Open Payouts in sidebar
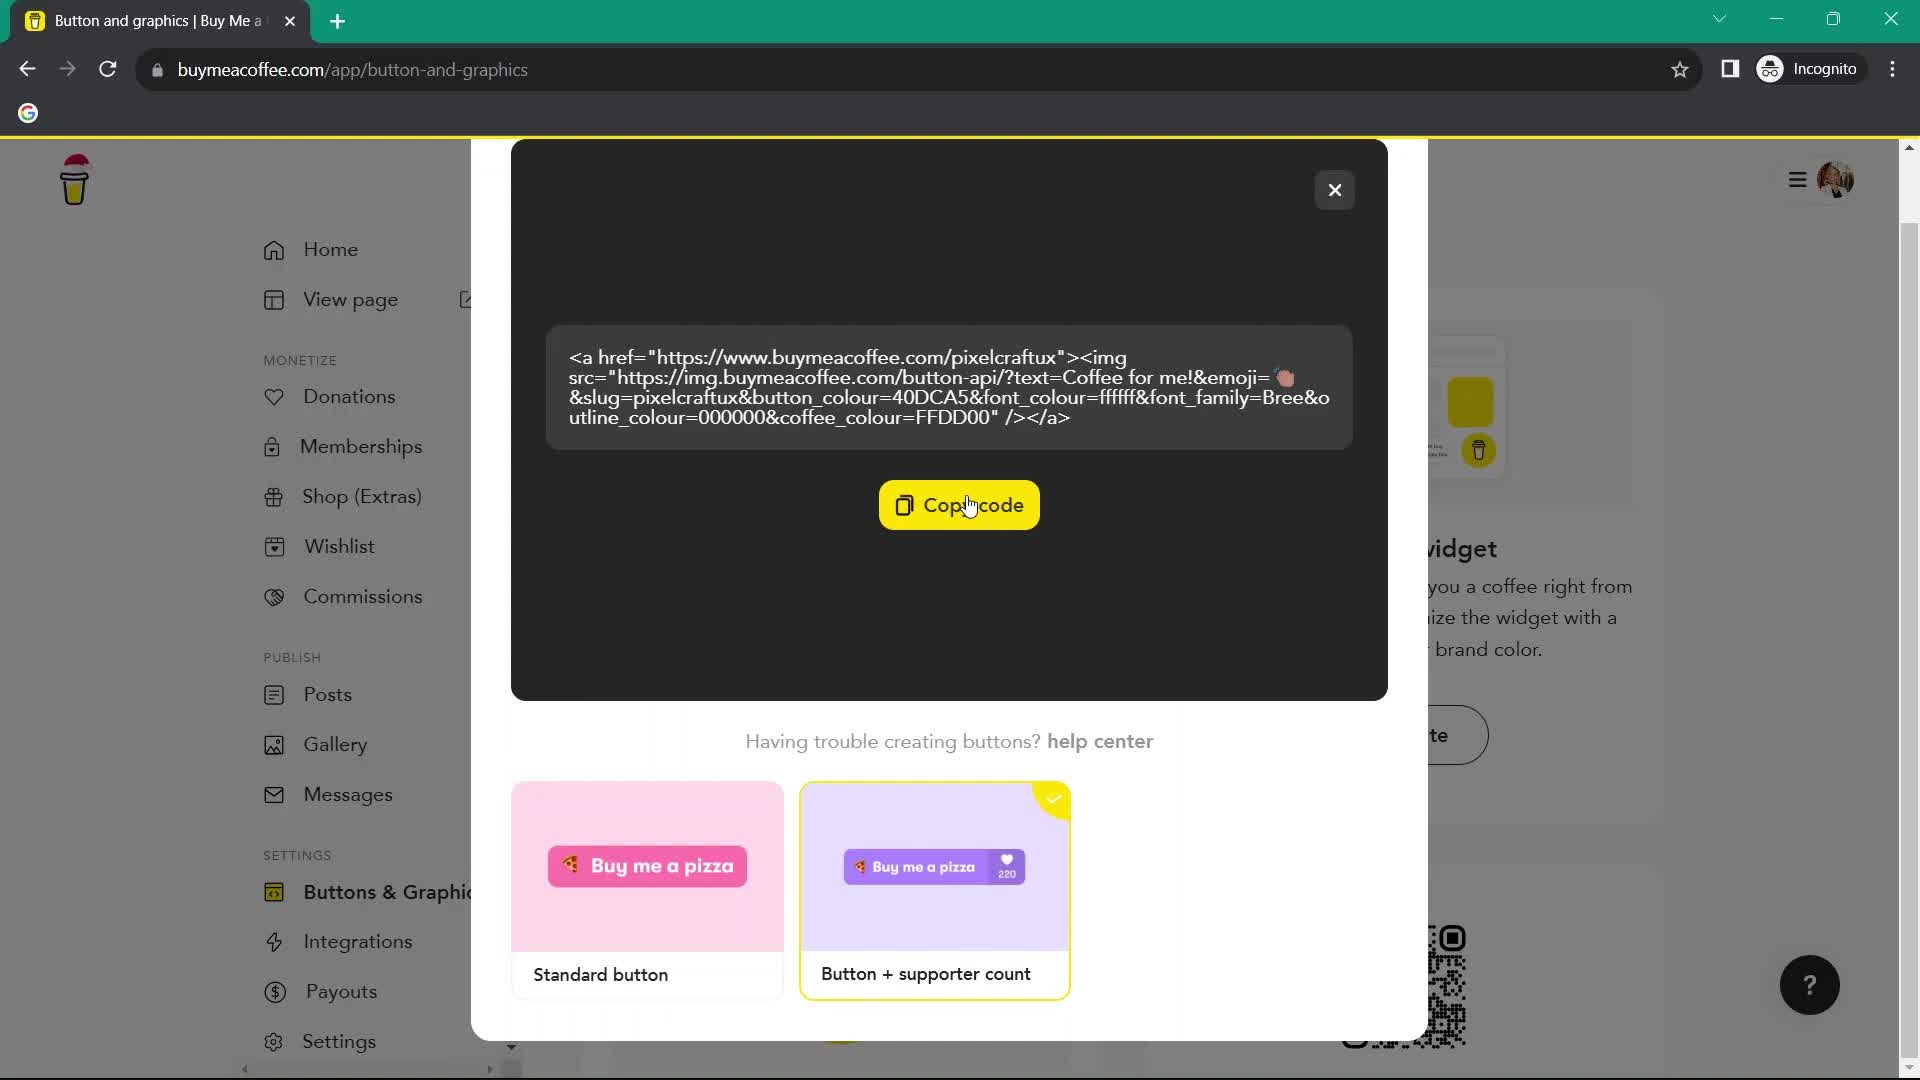Image resolution: width=1920 pixels, height=1080 pixels. [x=341, y=991]
